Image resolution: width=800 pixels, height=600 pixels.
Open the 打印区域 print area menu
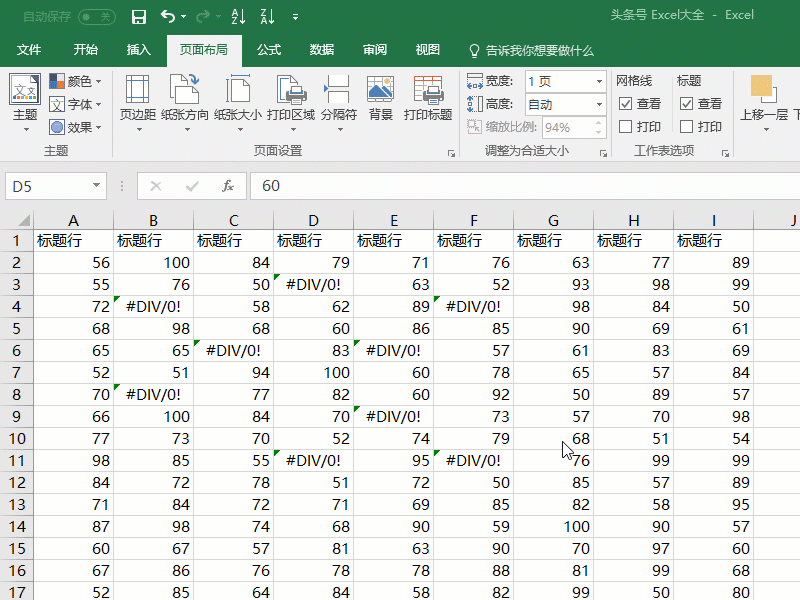tap(291, 103)
